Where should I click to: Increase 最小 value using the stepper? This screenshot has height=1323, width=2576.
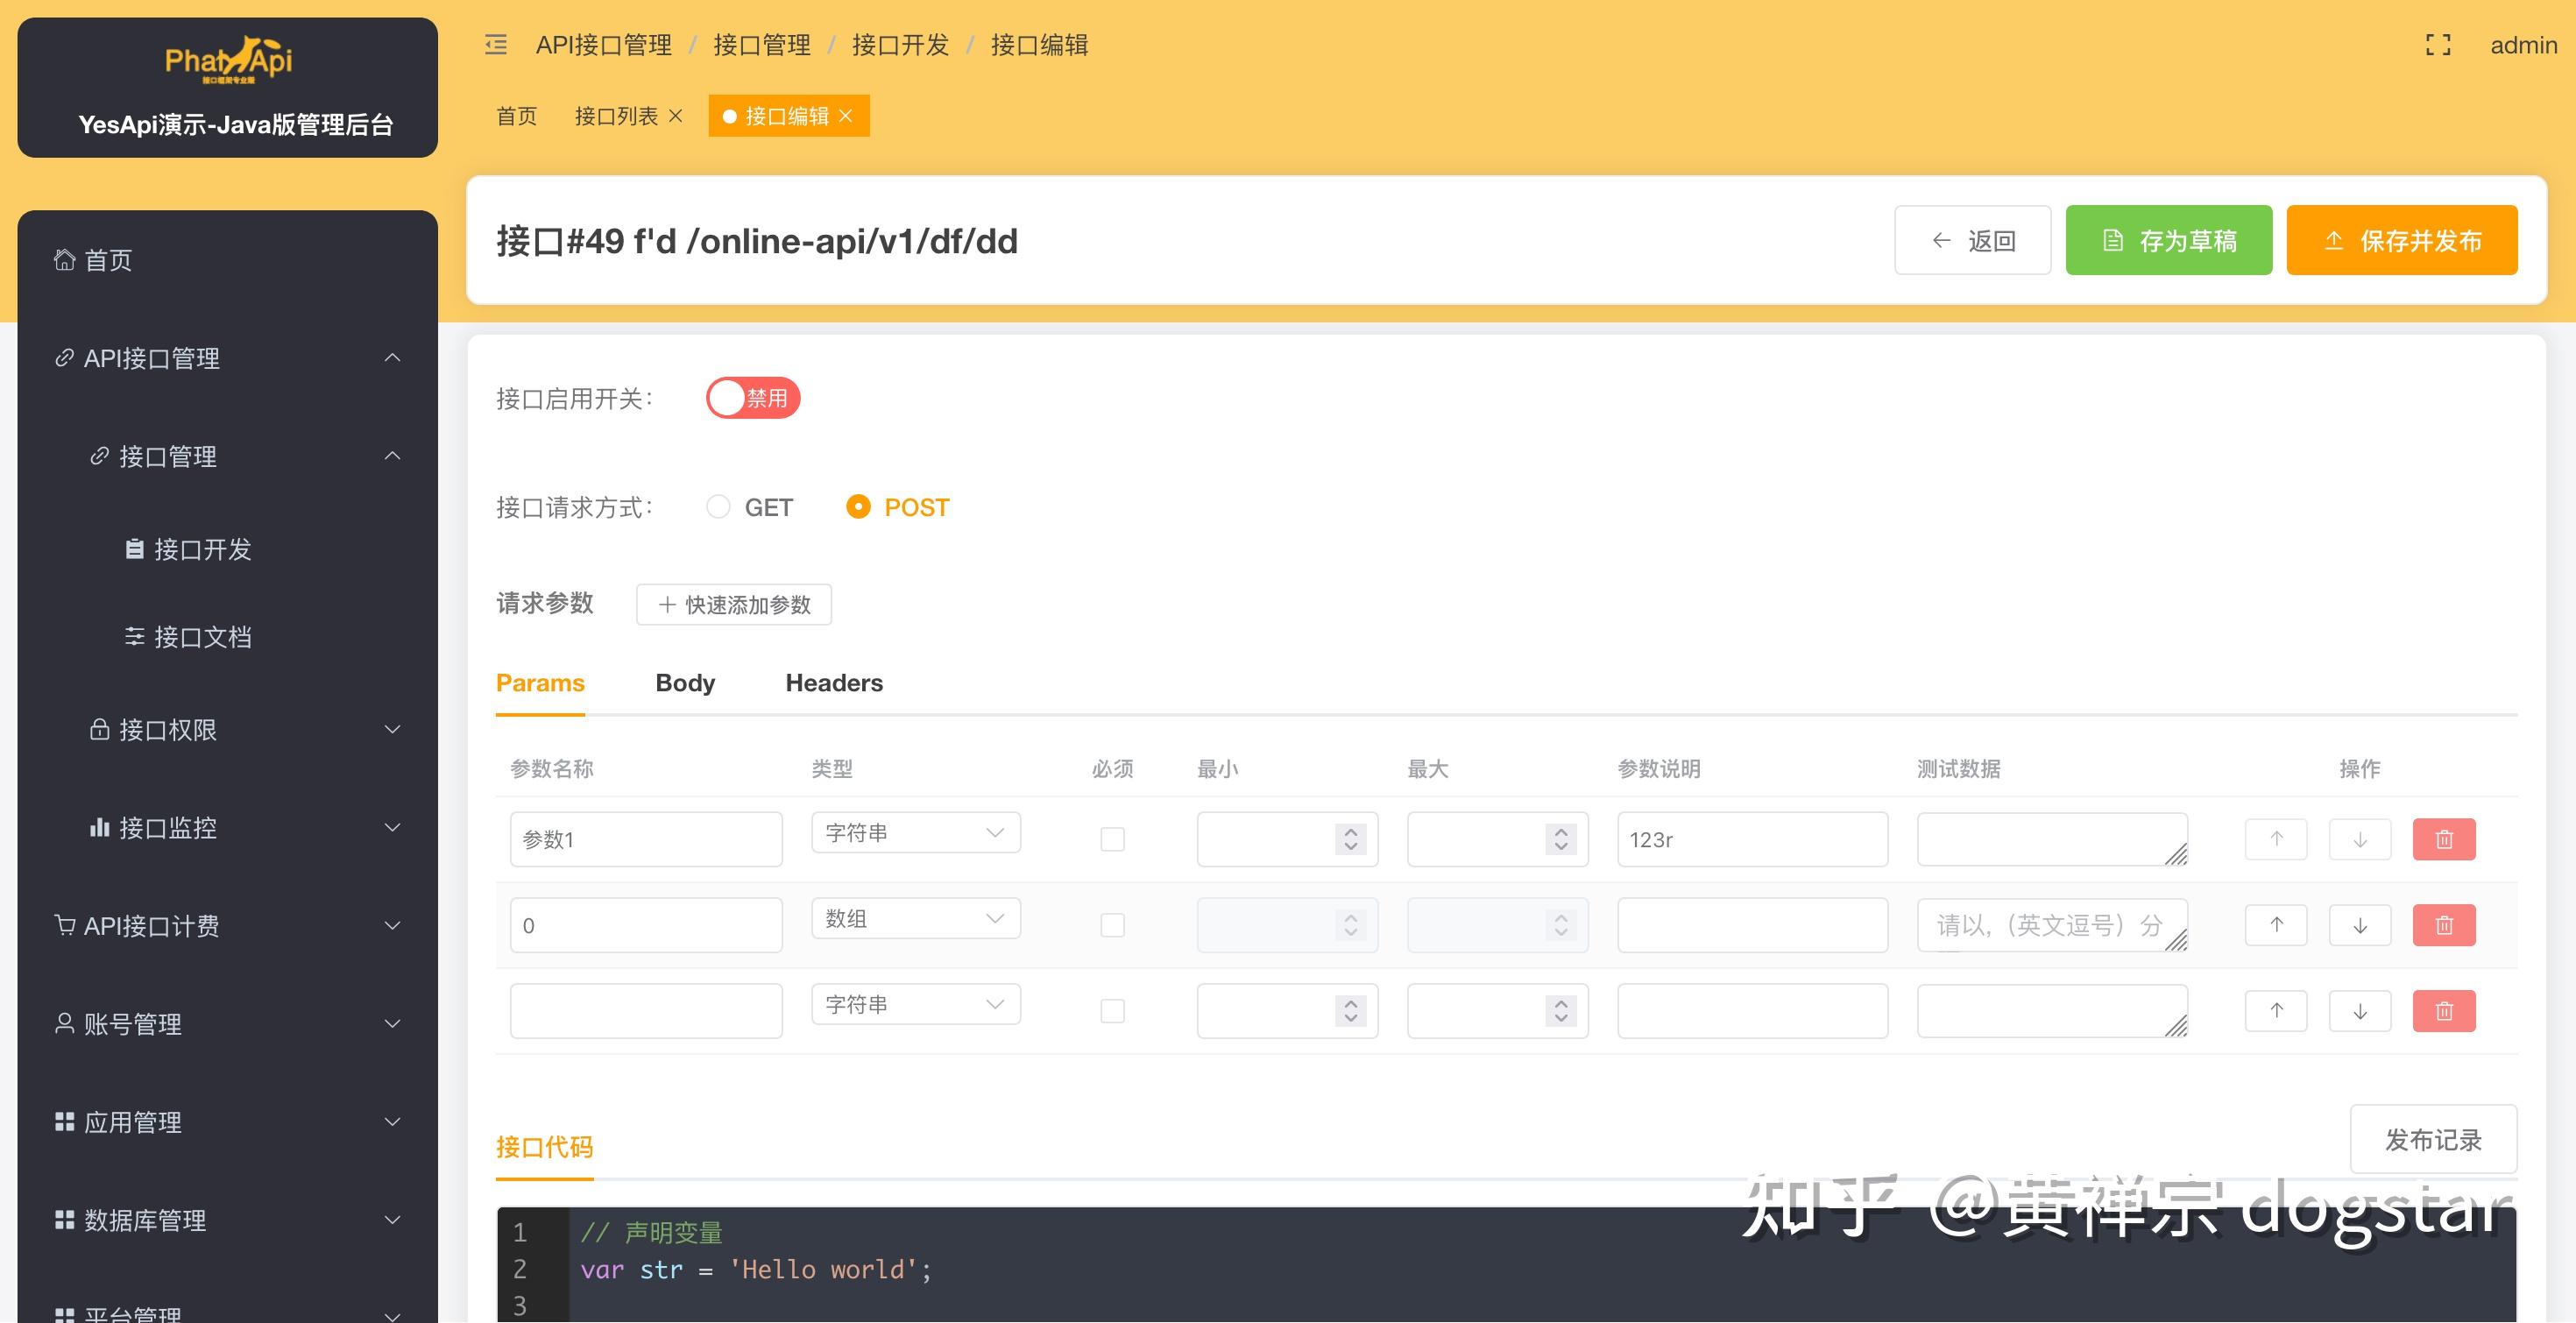(x=1349, y=832)
